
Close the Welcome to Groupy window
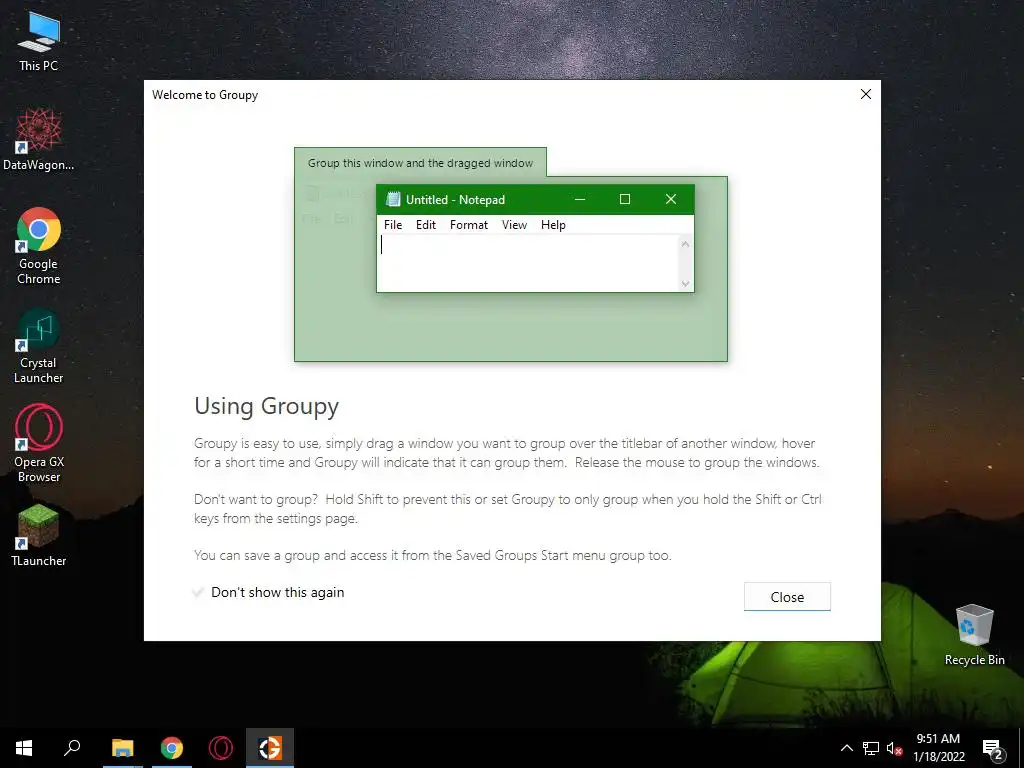[x=866, y=94]
